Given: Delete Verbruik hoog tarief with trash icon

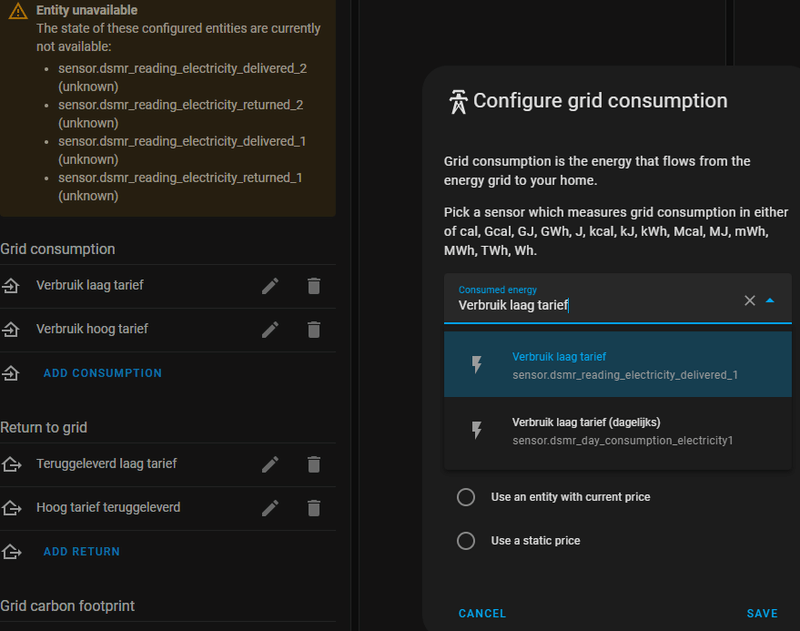Looking at the screenshot, I should [x=314, y=329].
